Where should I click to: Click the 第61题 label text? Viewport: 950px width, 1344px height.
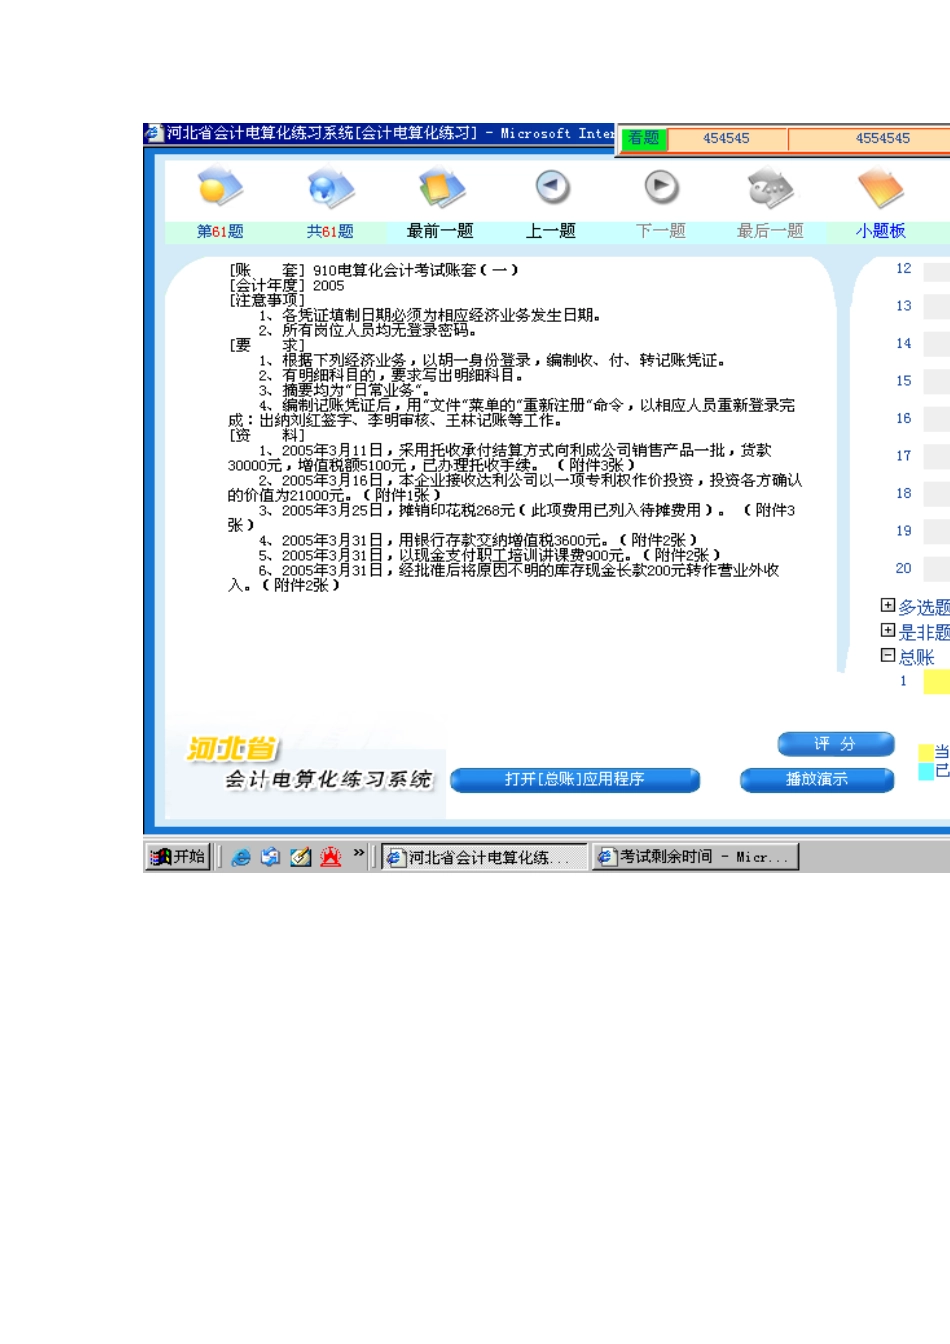click(x=220, y=231)
